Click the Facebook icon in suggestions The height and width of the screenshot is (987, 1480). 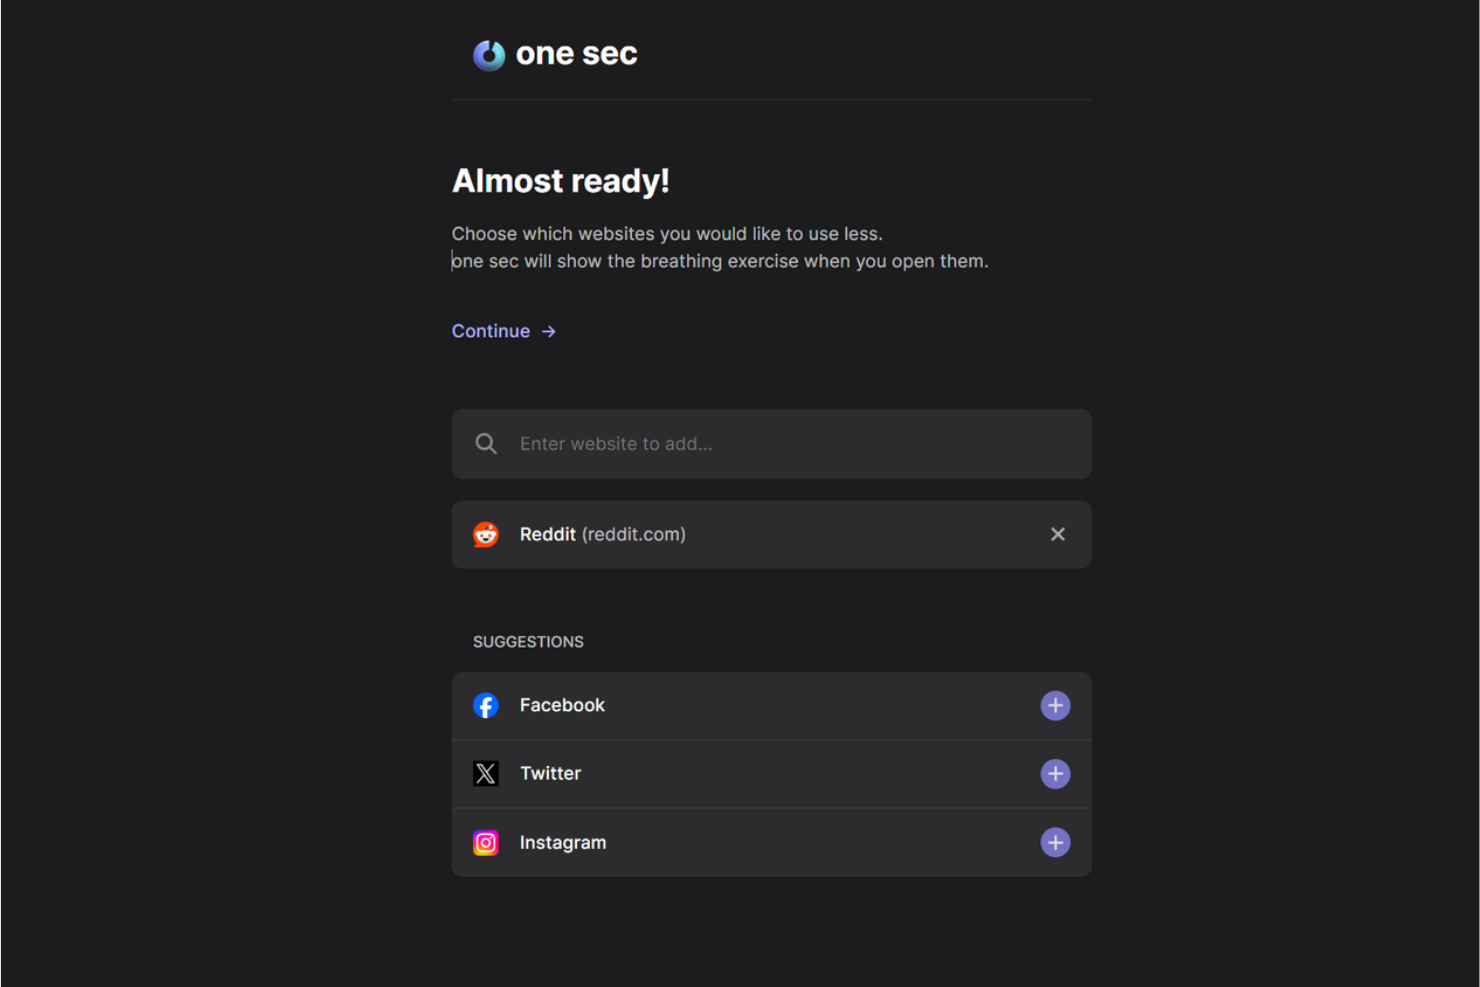[486, 705]
